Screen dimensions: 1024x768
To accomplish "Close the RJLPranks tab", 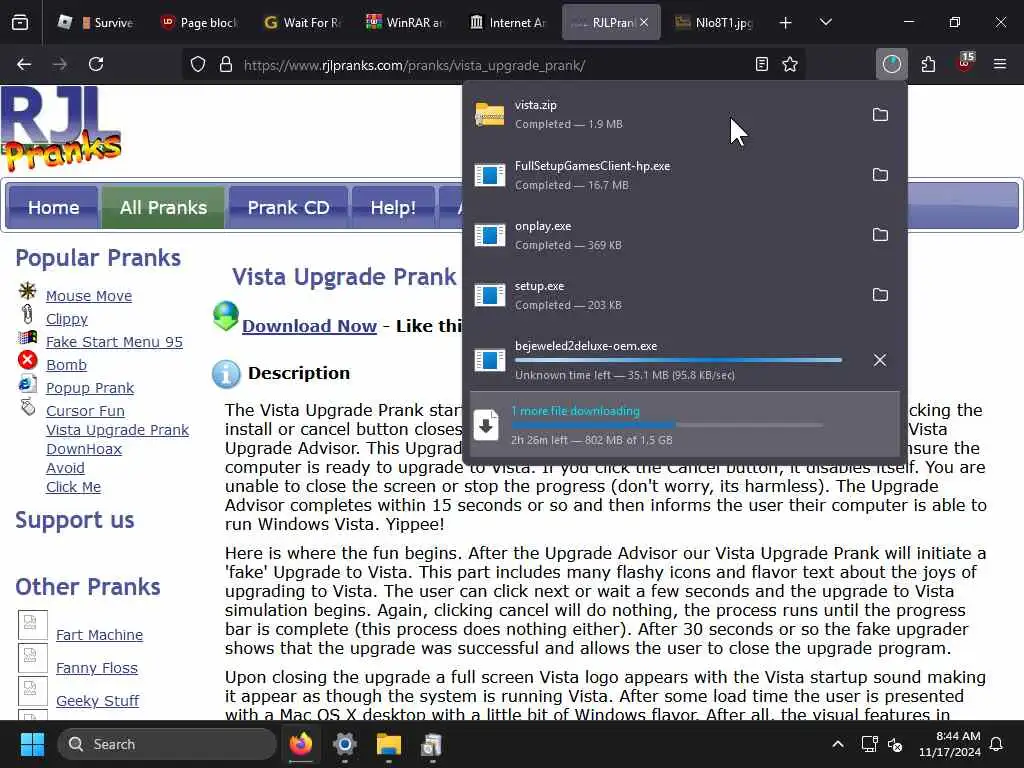I will (x=644, y=22).
